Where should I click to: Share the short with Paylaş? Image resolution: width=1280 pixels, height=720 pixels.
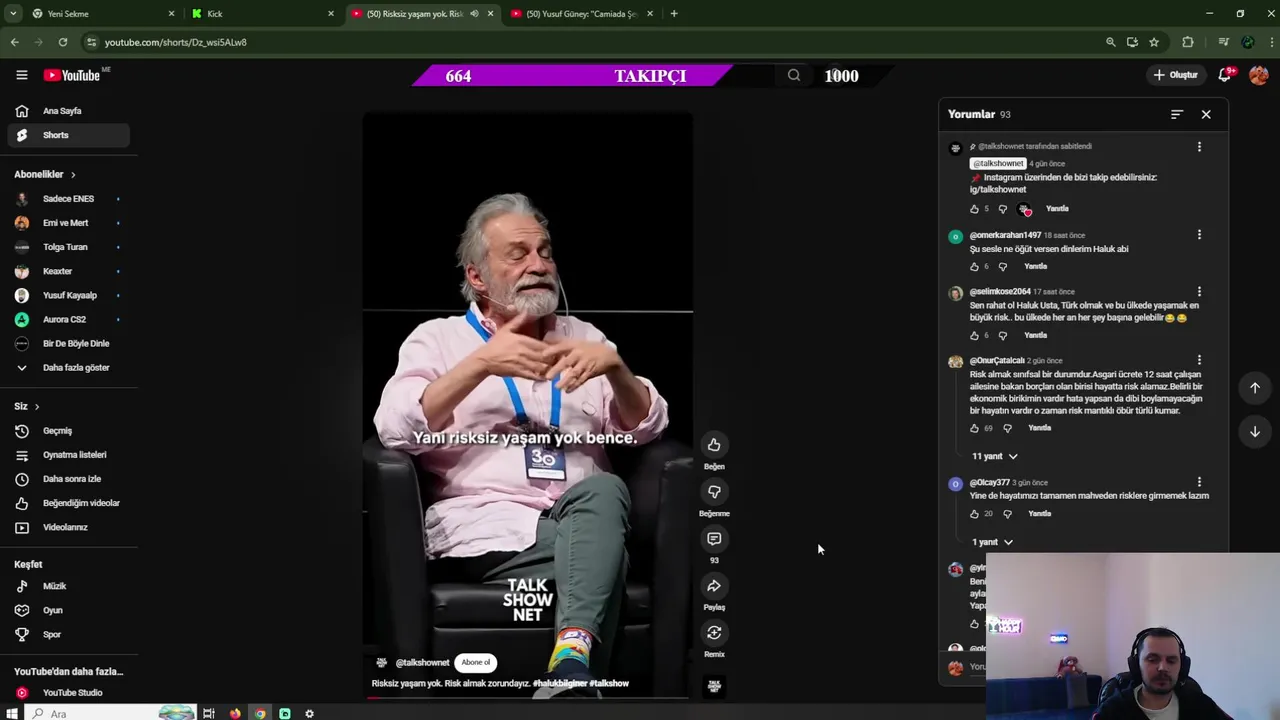(x=714, y=586)
